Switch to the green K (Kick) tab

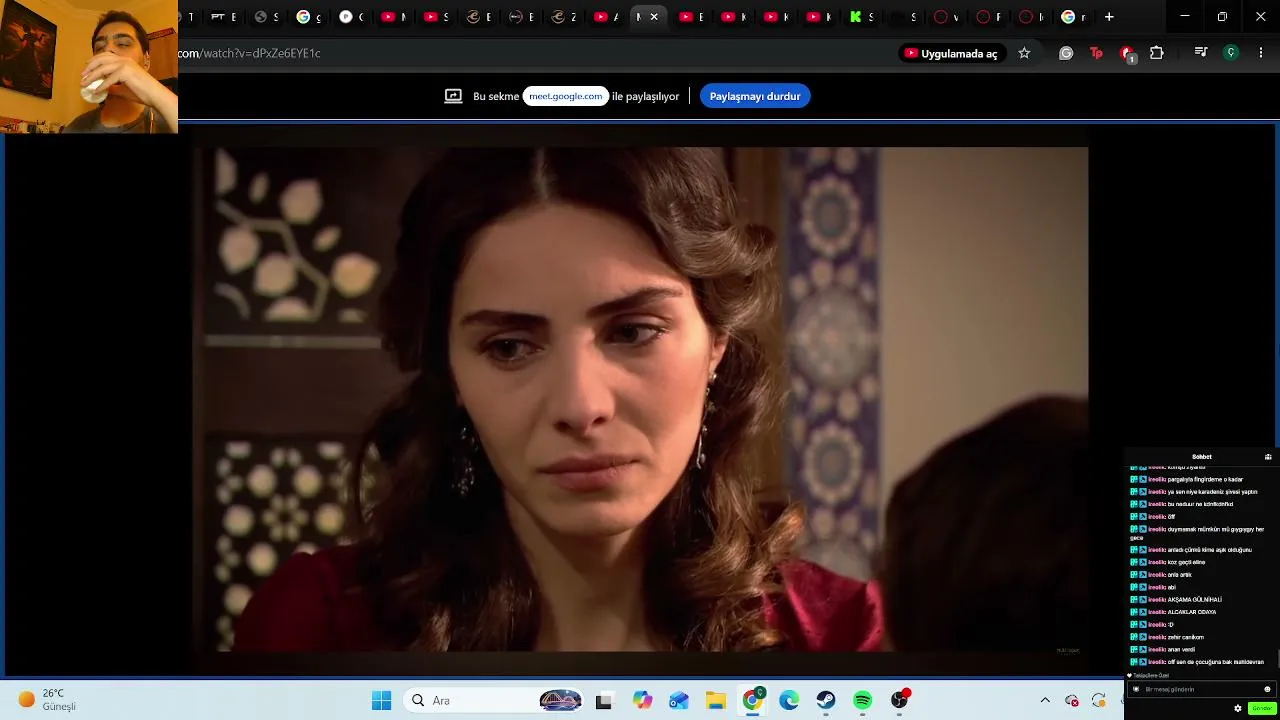pyautogui.click(x=862, y=17)
